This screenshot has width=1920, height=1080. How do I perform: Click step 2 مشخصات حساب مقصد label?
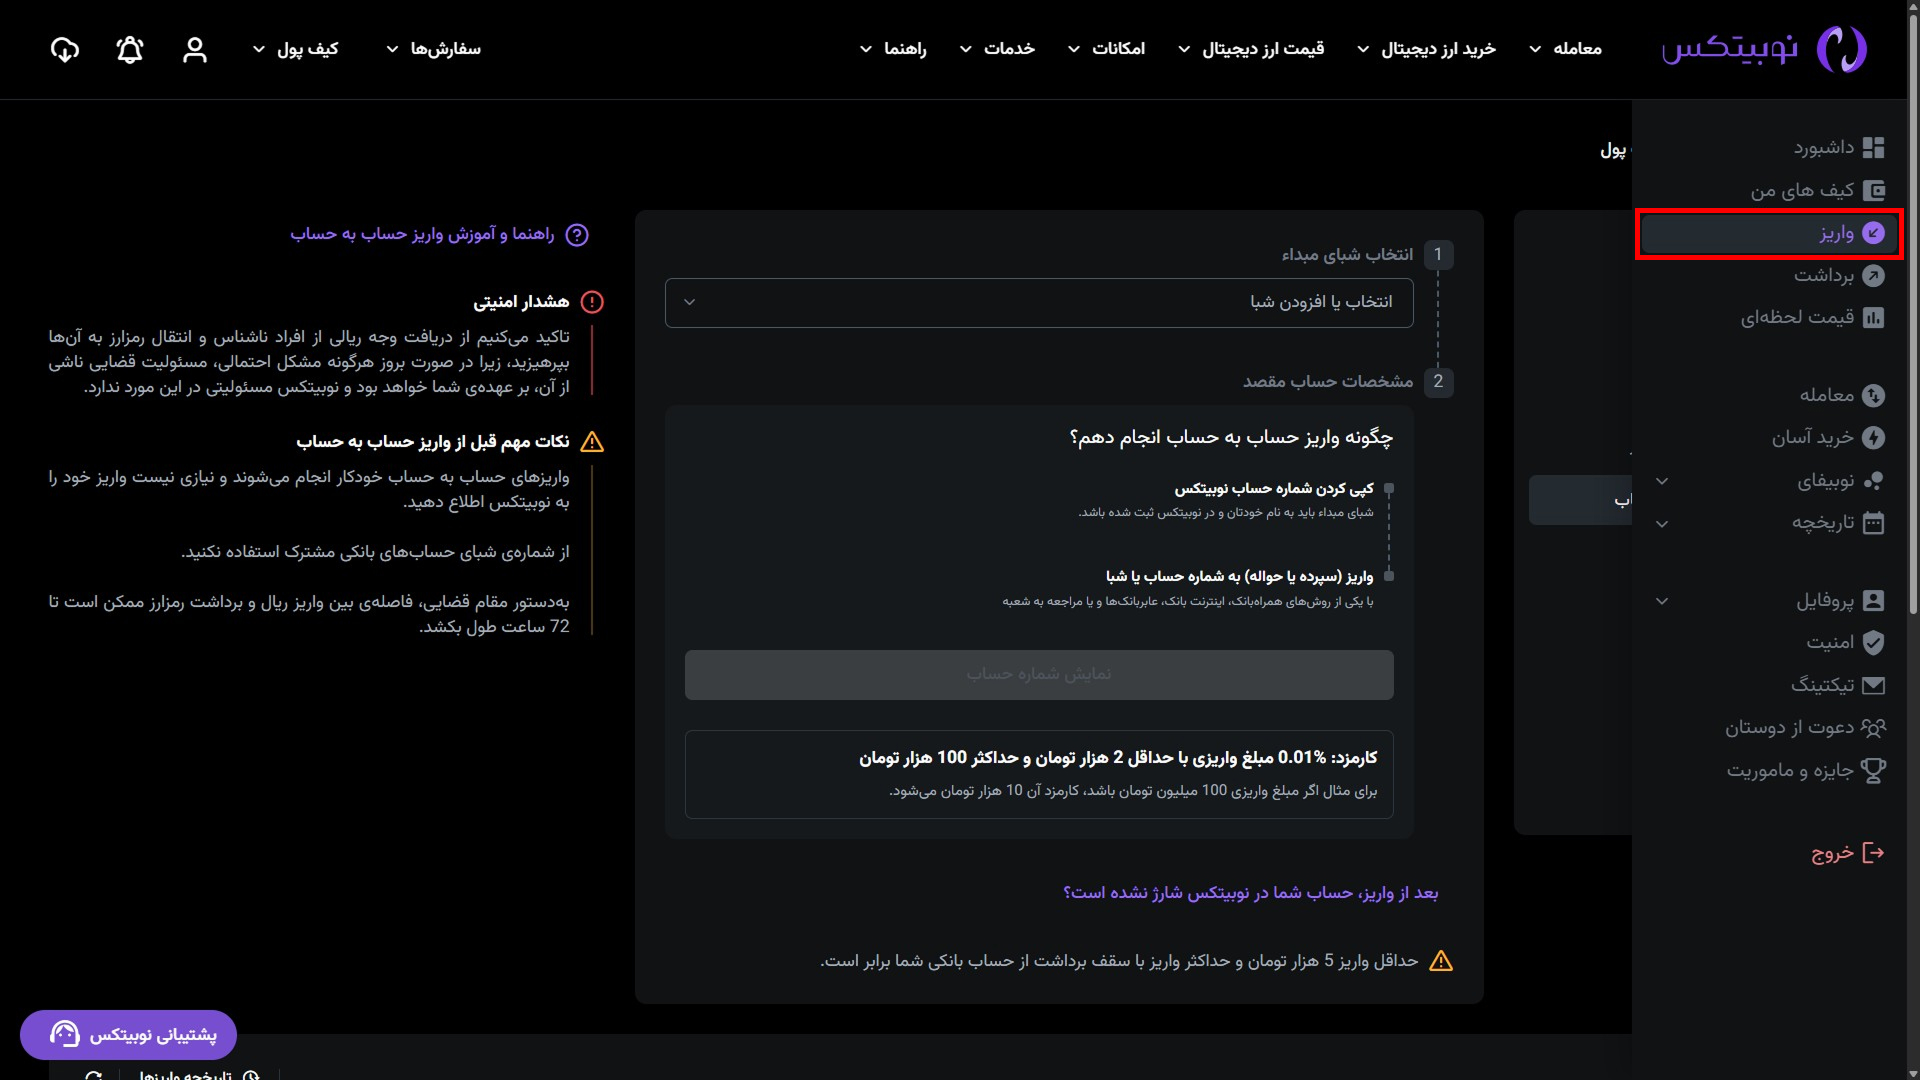click(x=1328, y=381)
